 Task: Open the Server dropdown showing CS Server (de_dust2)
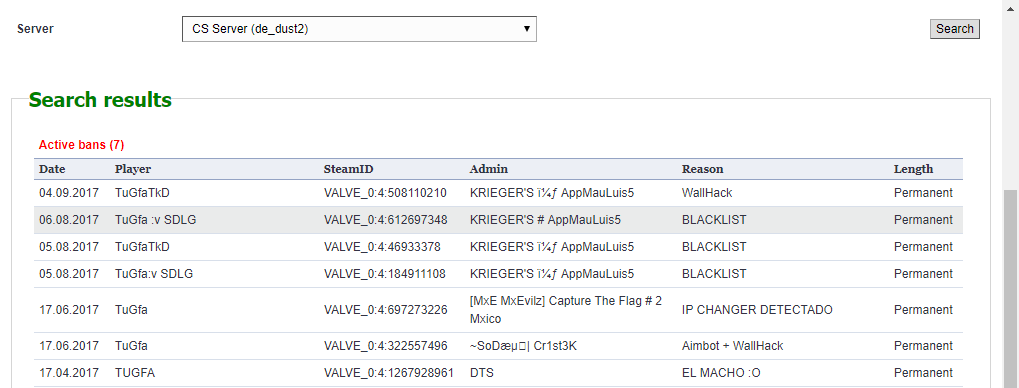tap(359, 29)
